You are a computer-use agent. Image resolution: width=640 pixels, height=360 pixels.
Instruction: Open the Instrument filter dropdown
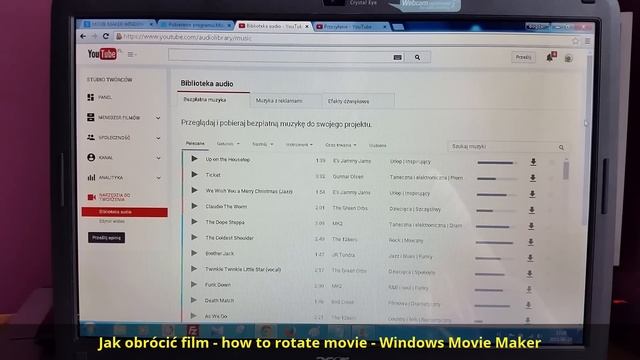(x=299, y=144)
